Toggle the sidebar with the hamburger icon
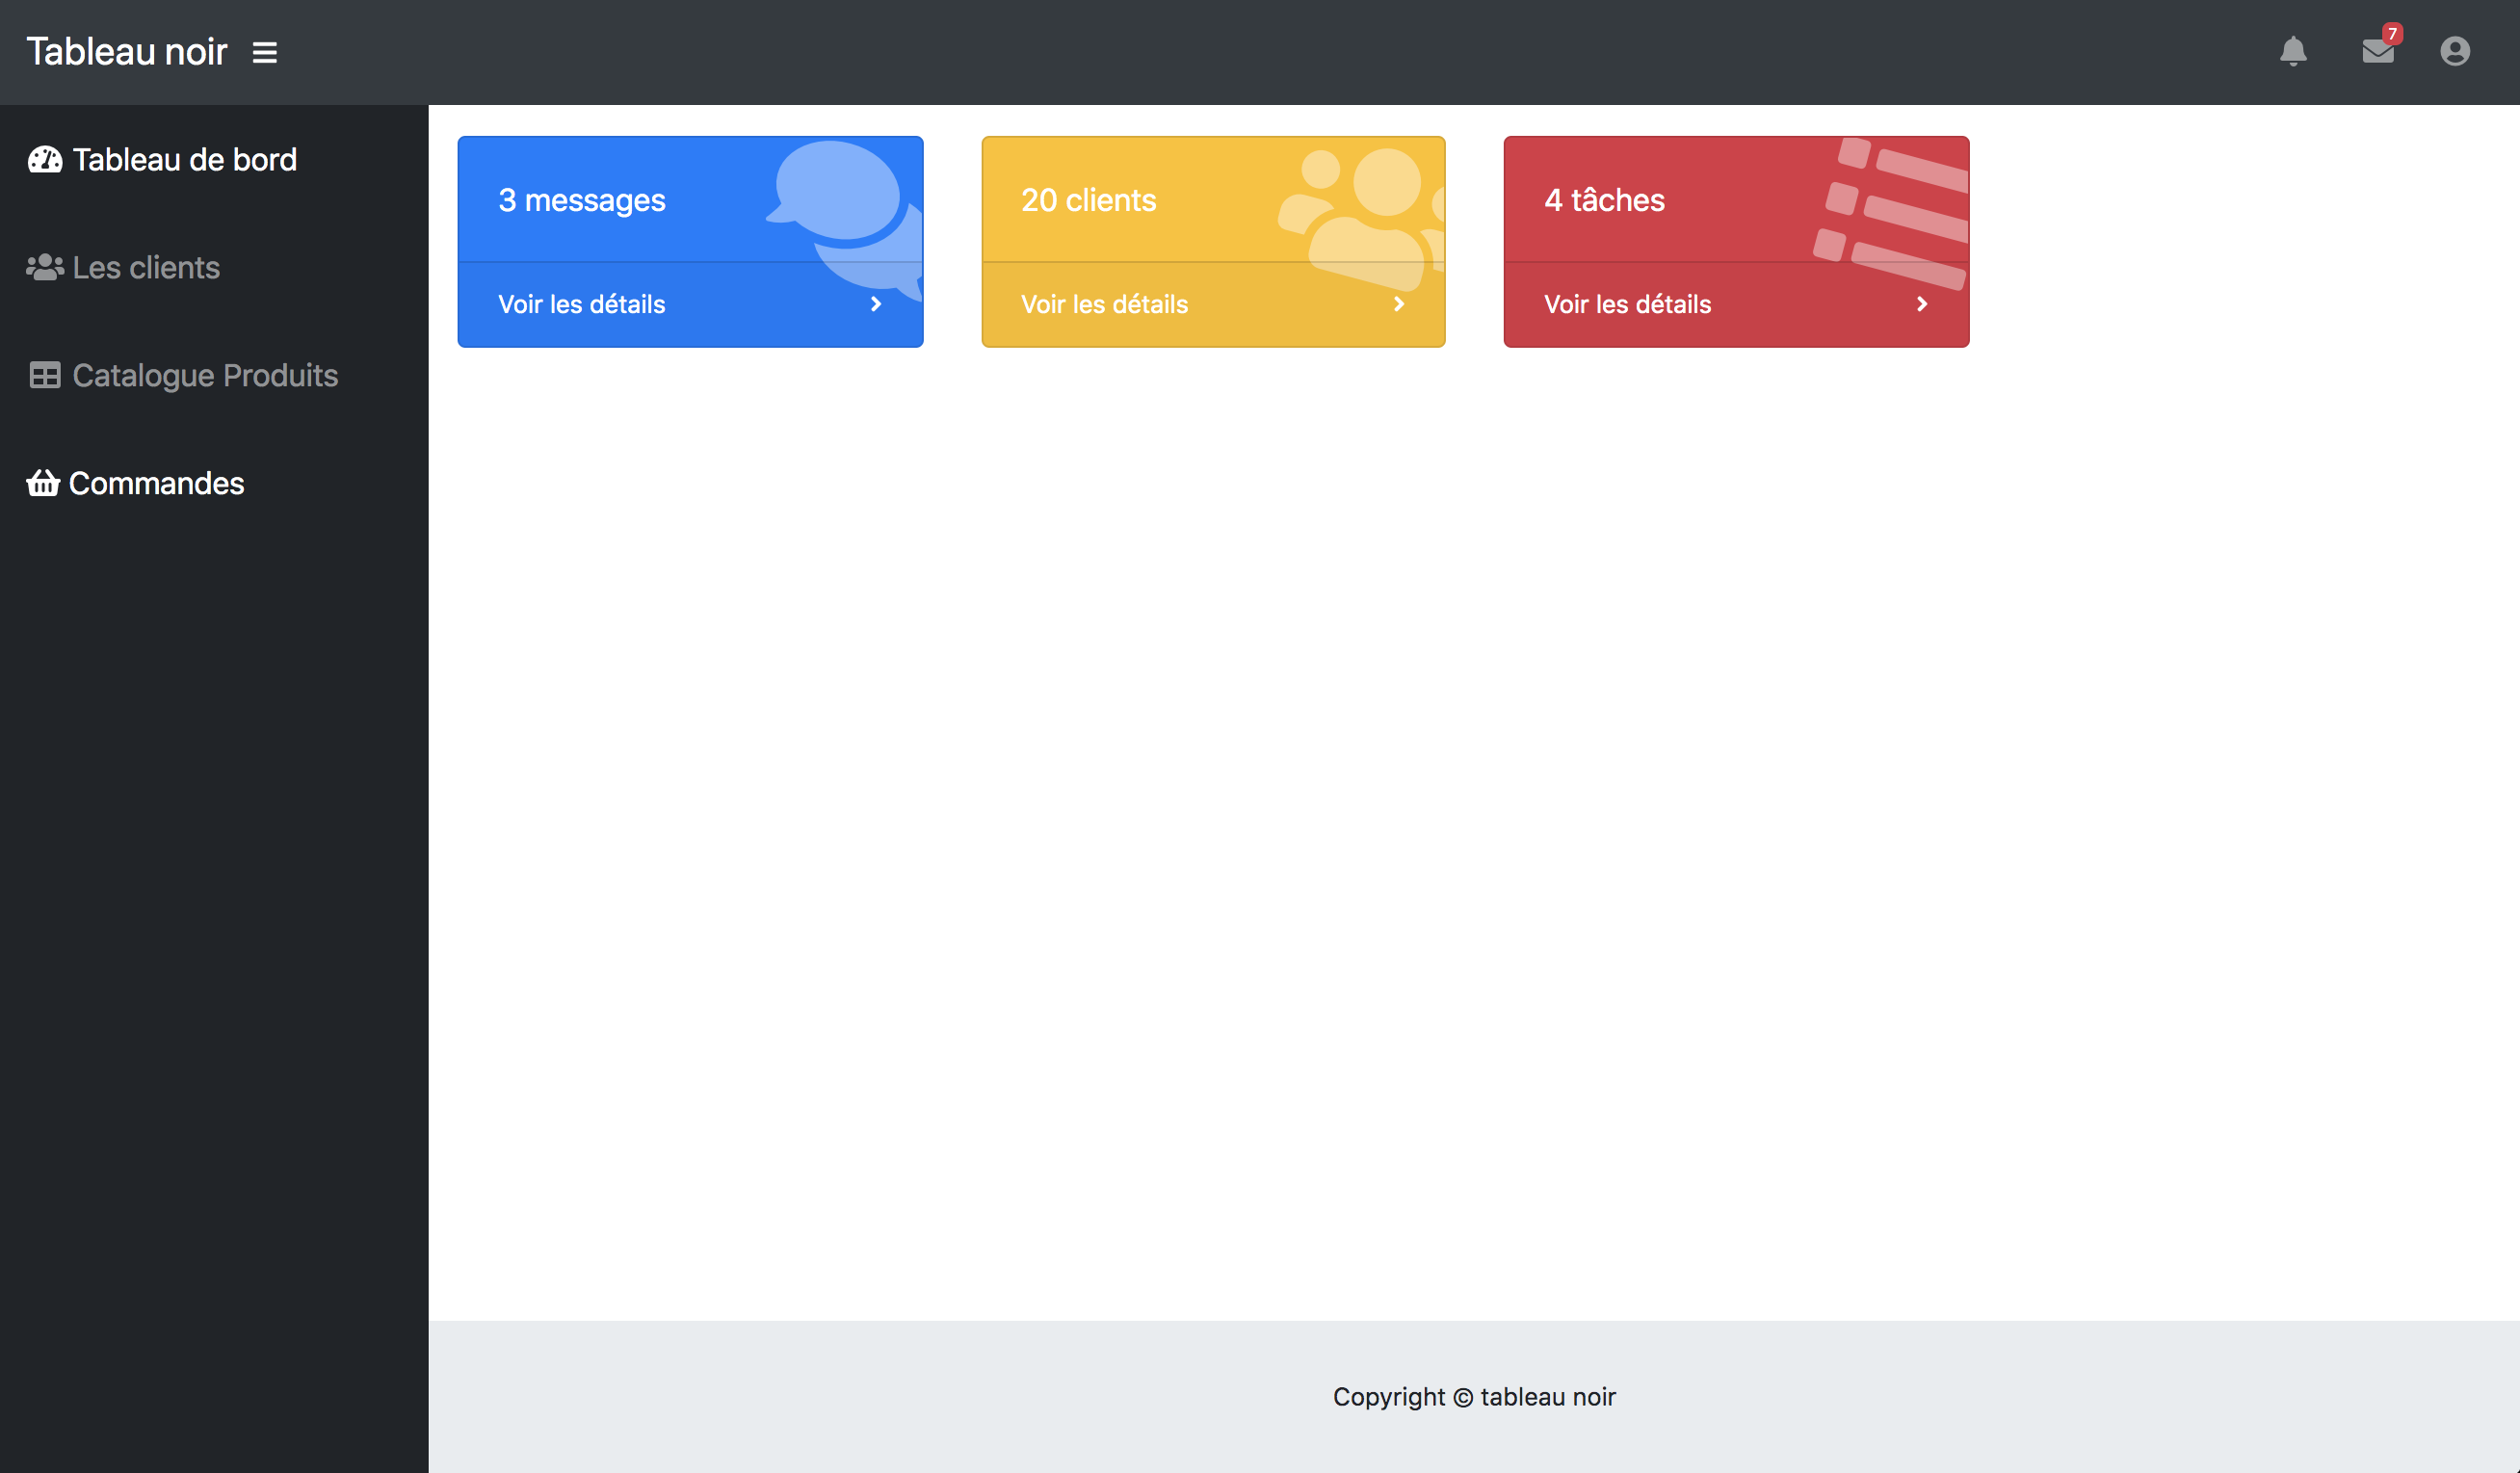This screenshot has height=1473, width=2520. coord(264,52)
